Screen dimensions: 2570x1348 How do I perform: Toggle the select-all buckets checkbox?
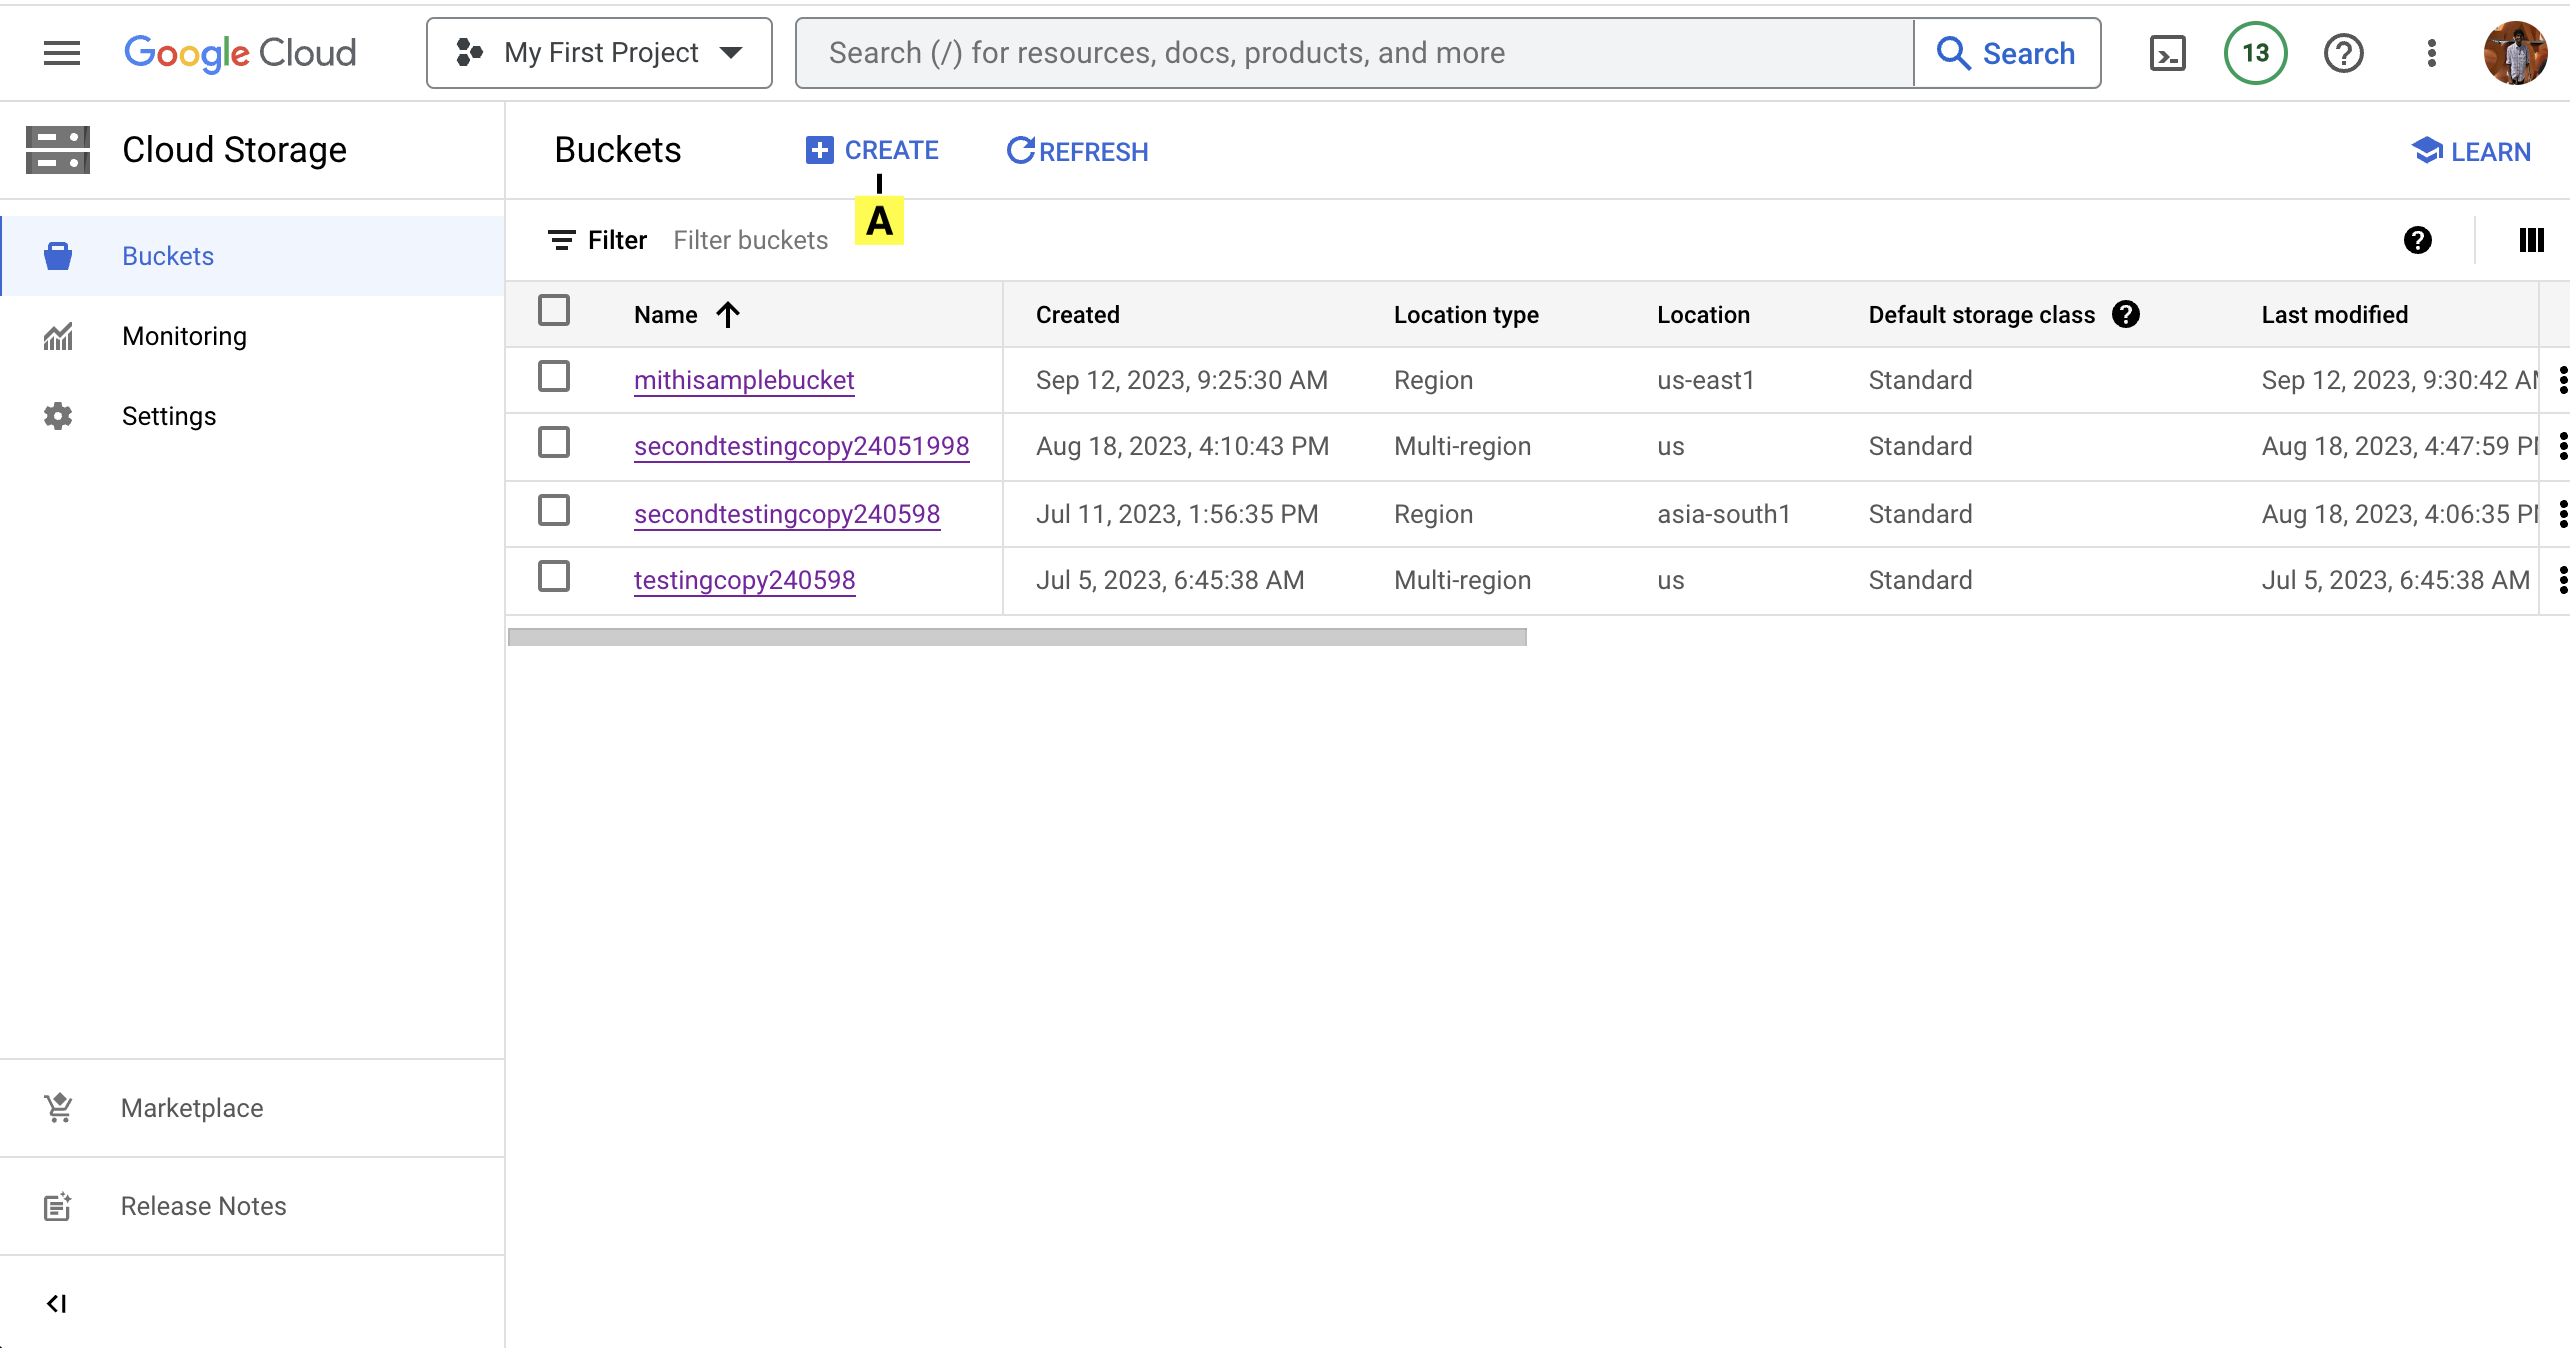554,311
